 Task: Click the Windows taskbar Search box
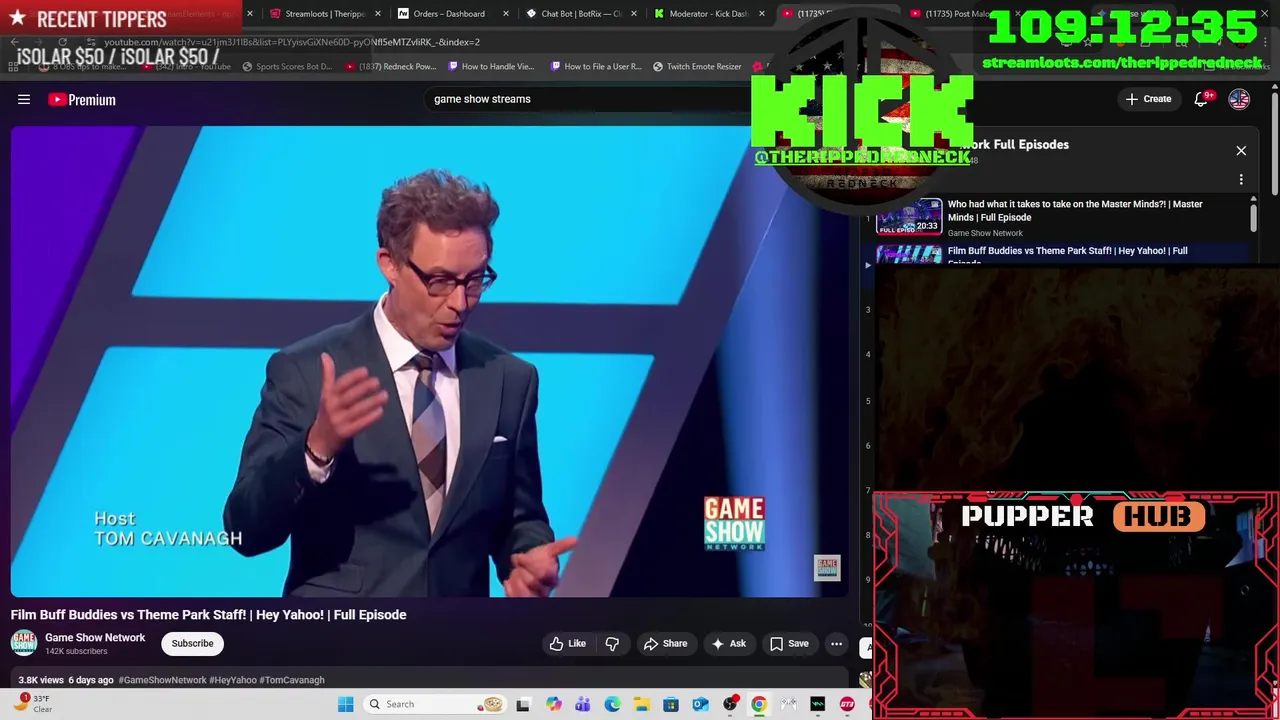coord(435,704)
